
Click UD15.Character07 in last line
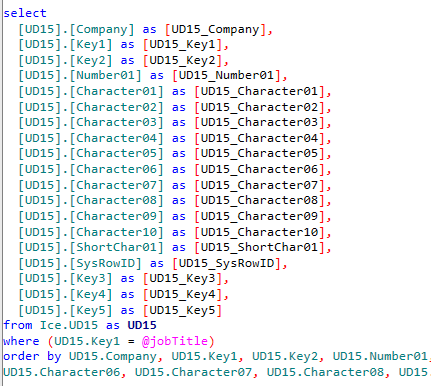(193, 372)
